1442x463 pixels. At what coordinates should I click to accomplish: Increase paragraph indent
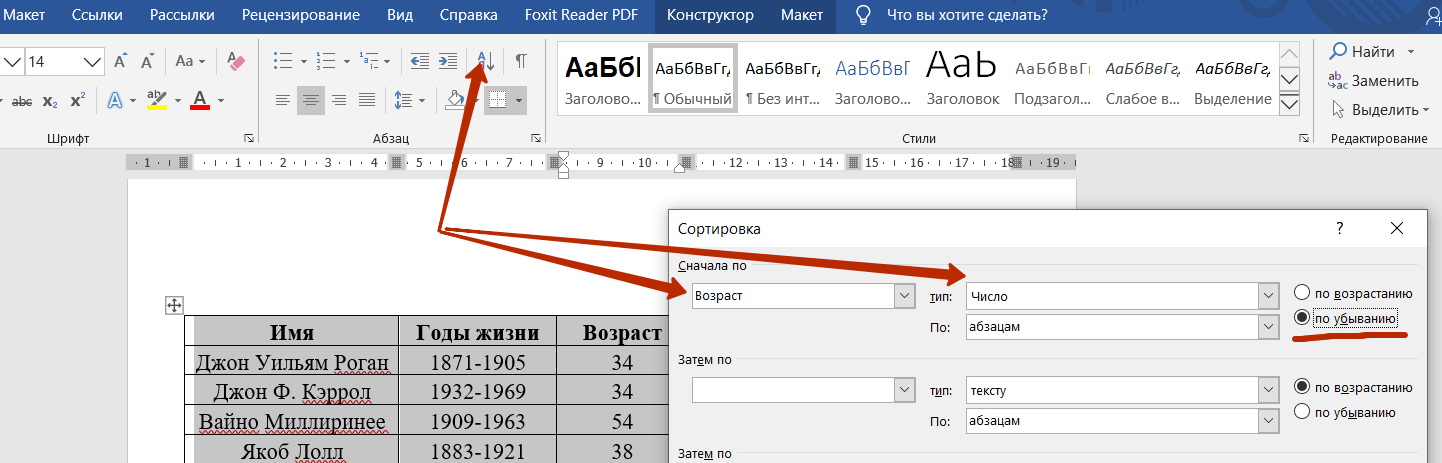448,61
